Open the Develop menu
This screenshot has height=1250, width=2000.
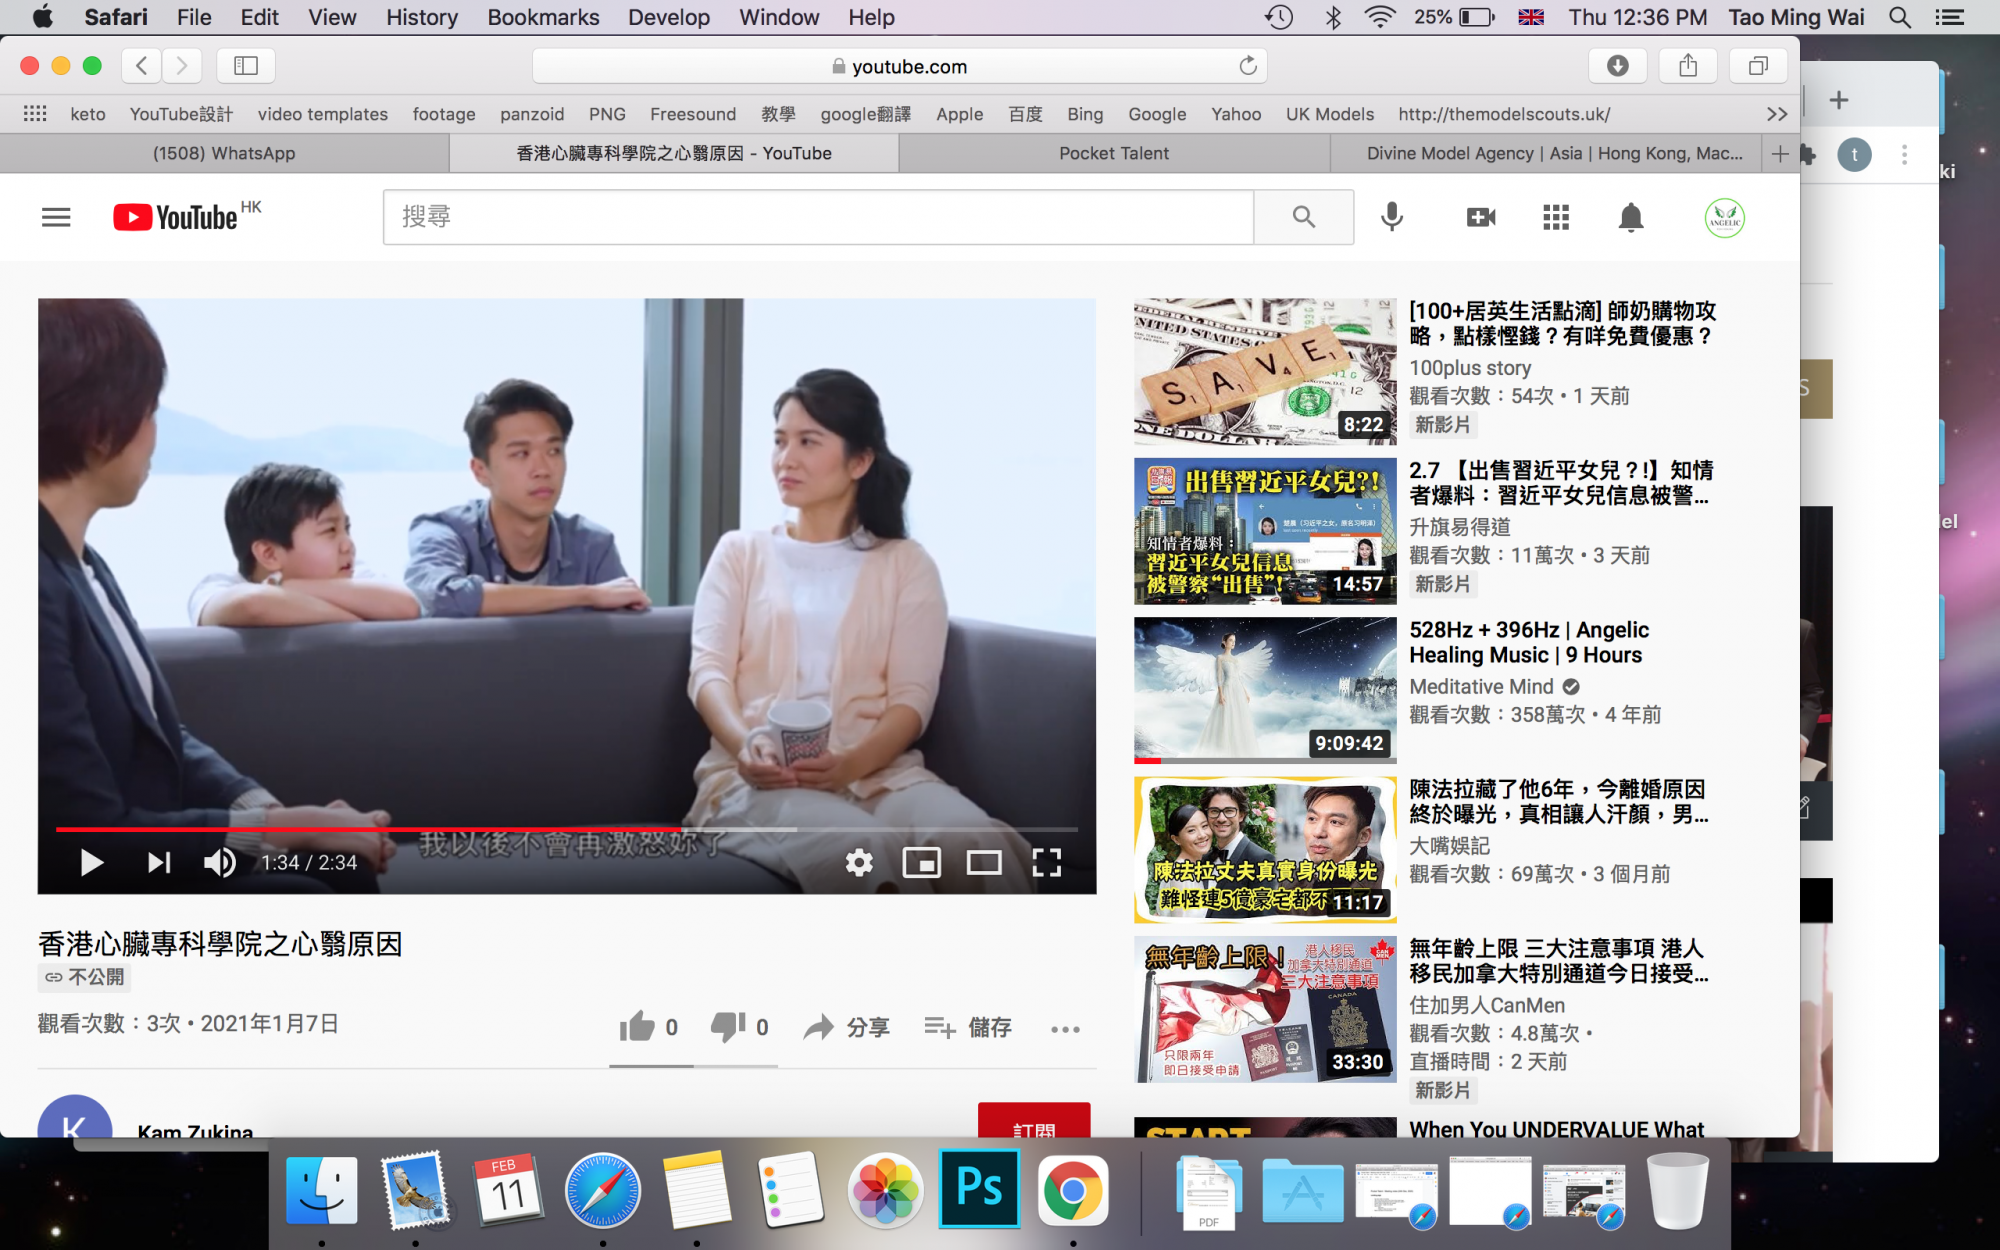(668, 17)
